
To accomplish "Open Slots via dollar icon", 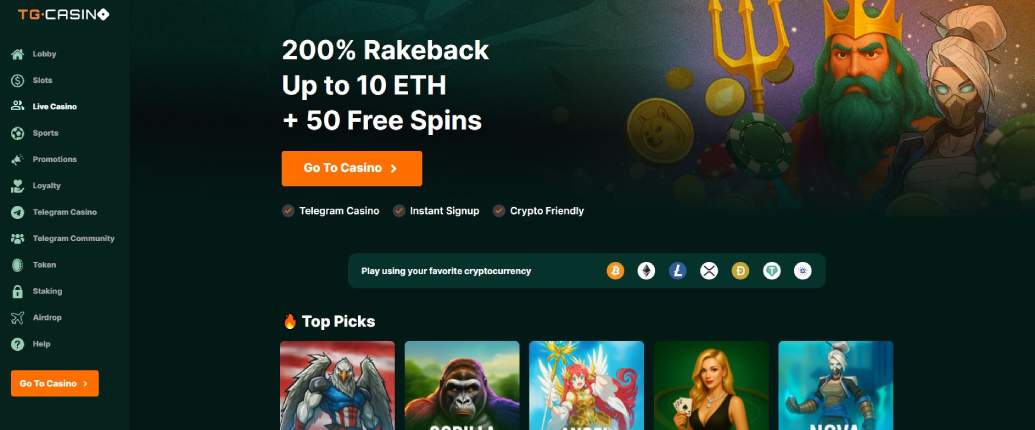I will pyautogui.click(x=18, y=81).
